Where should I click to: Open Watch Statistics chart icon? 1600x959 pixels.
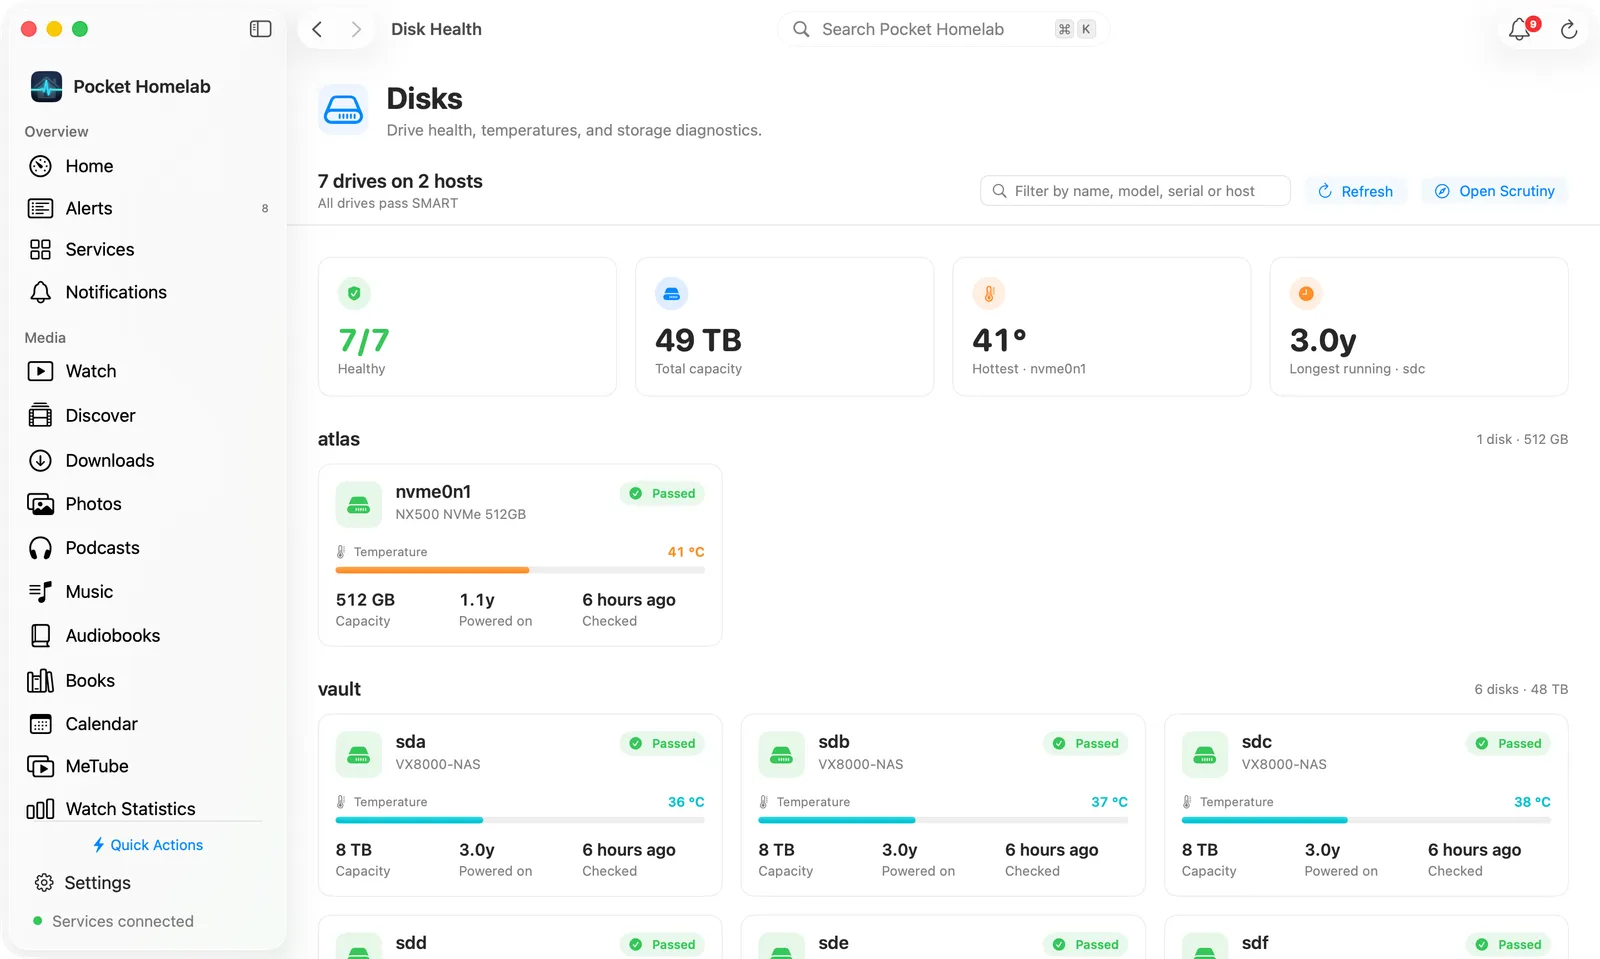tap(40, 809)
